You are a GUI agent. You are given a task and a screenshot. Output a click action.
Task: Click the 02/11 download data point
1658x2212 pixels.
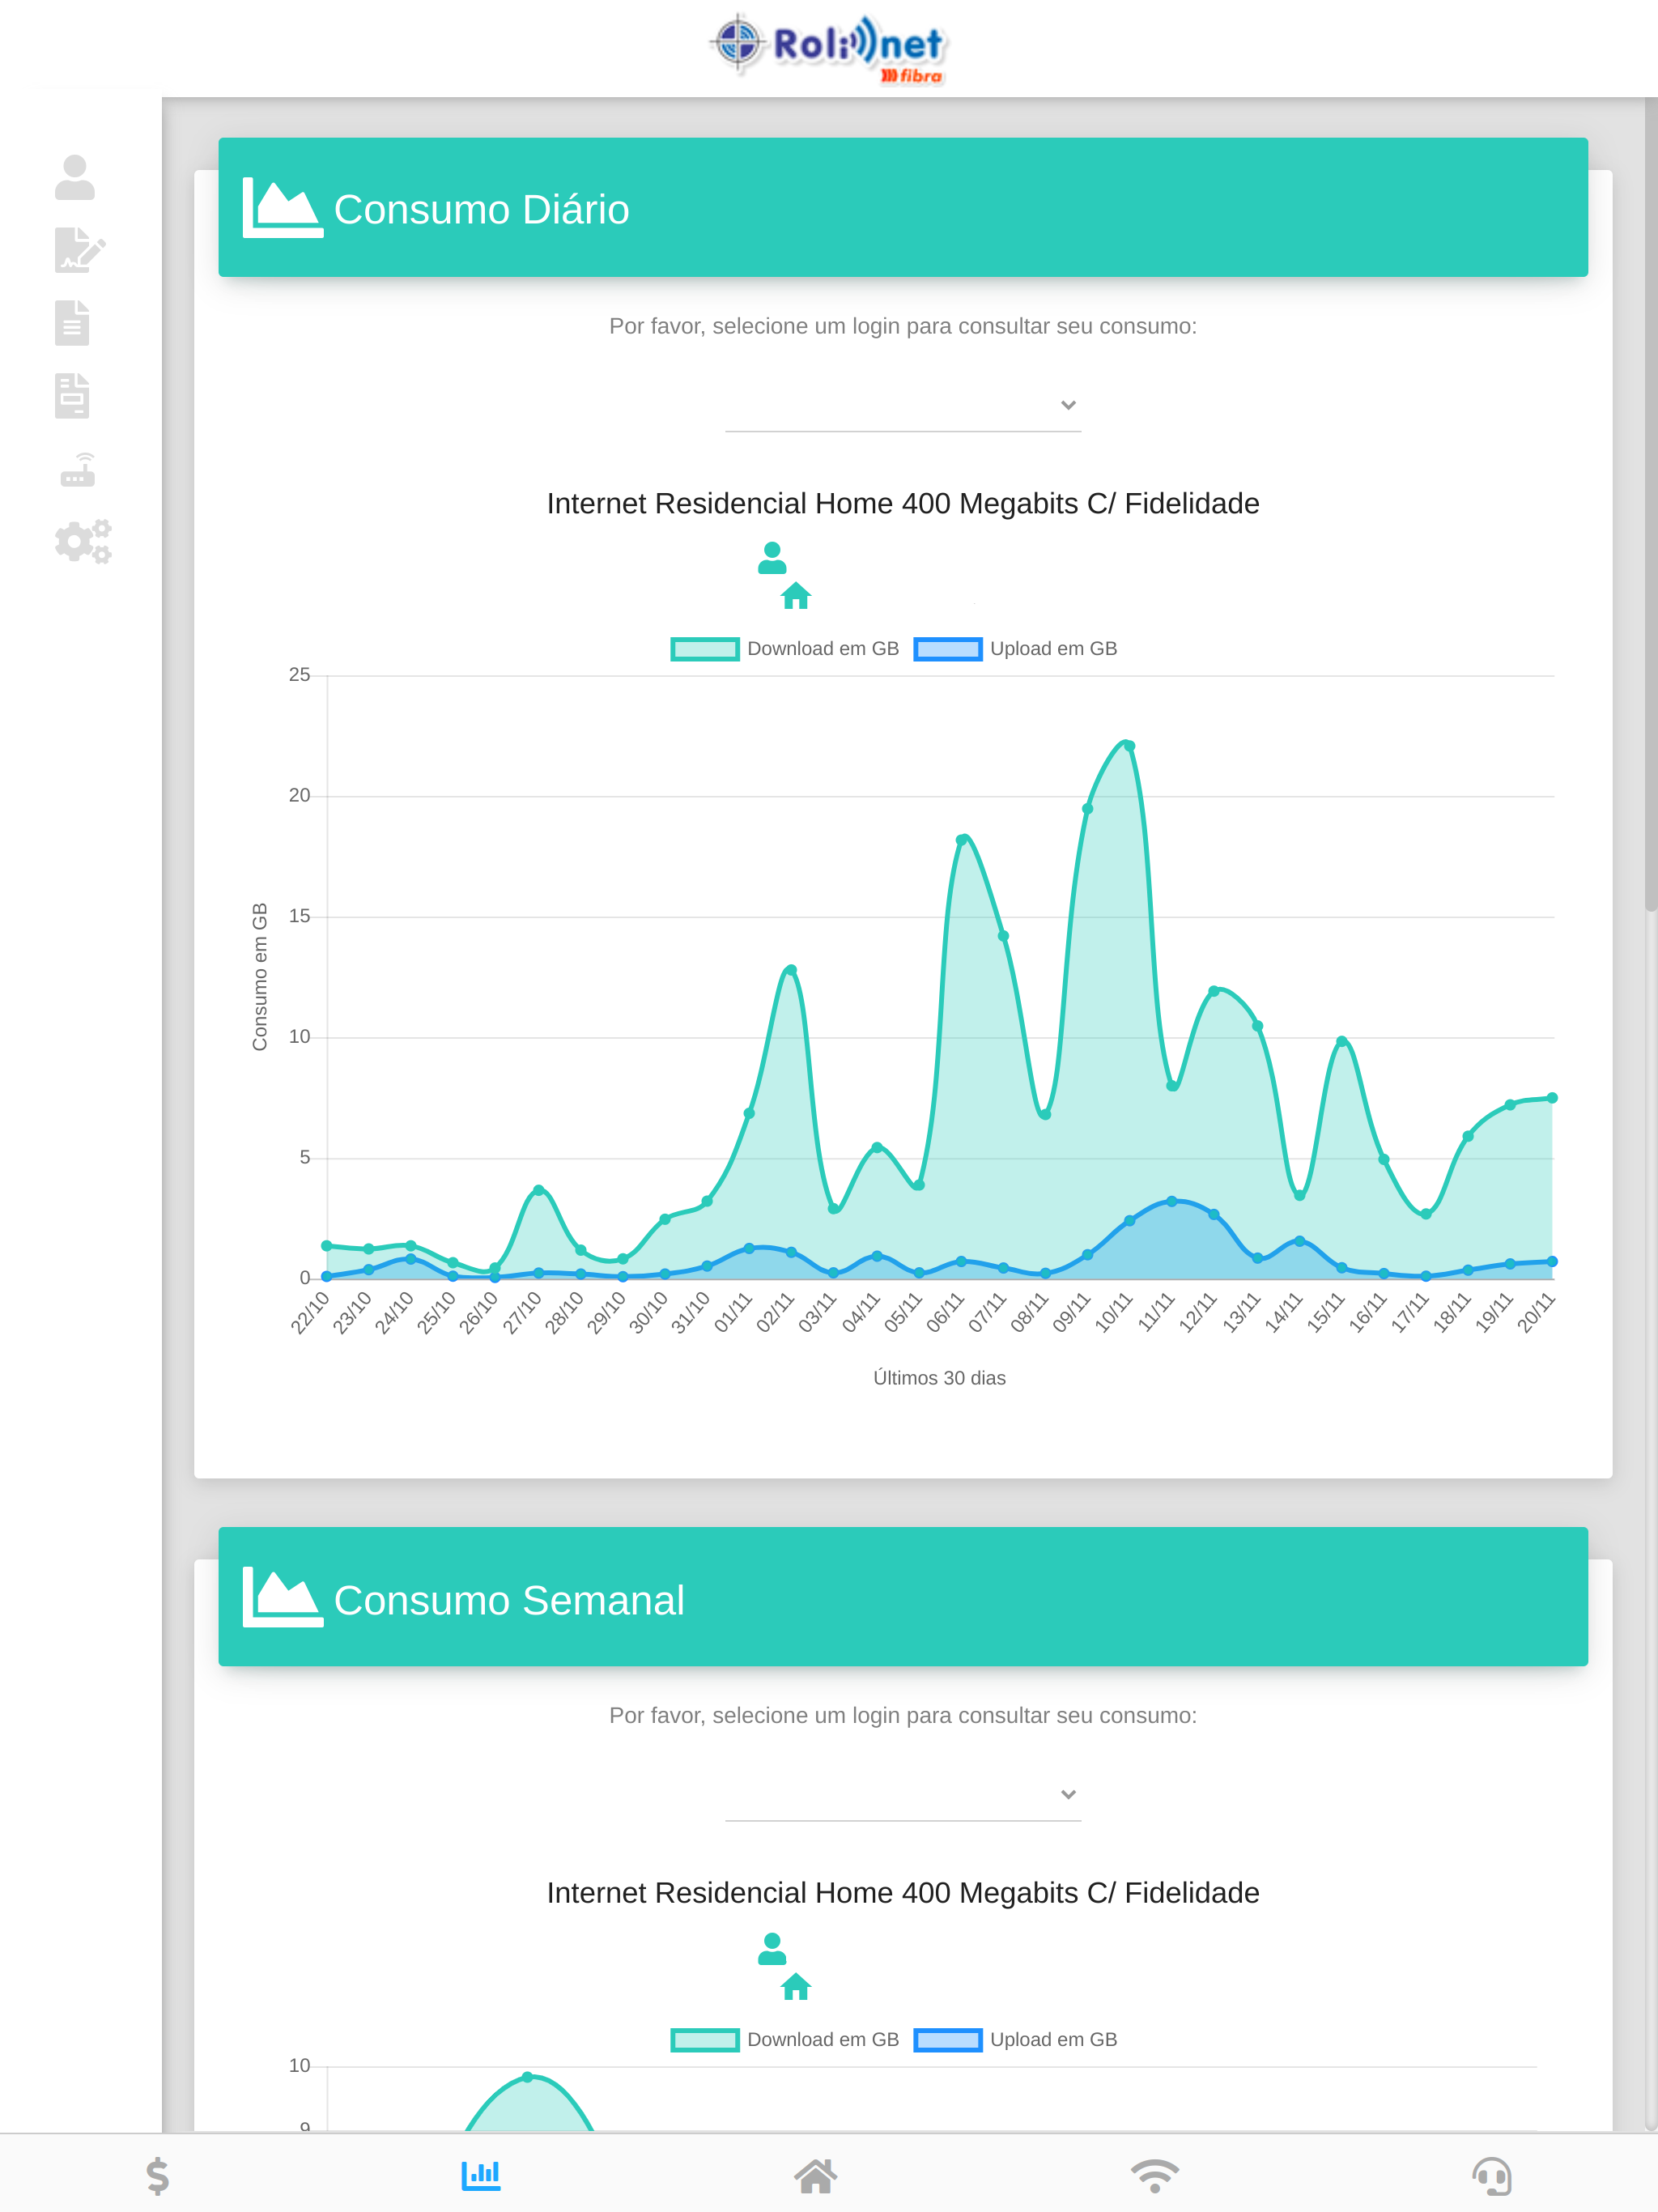click(791, 969)
